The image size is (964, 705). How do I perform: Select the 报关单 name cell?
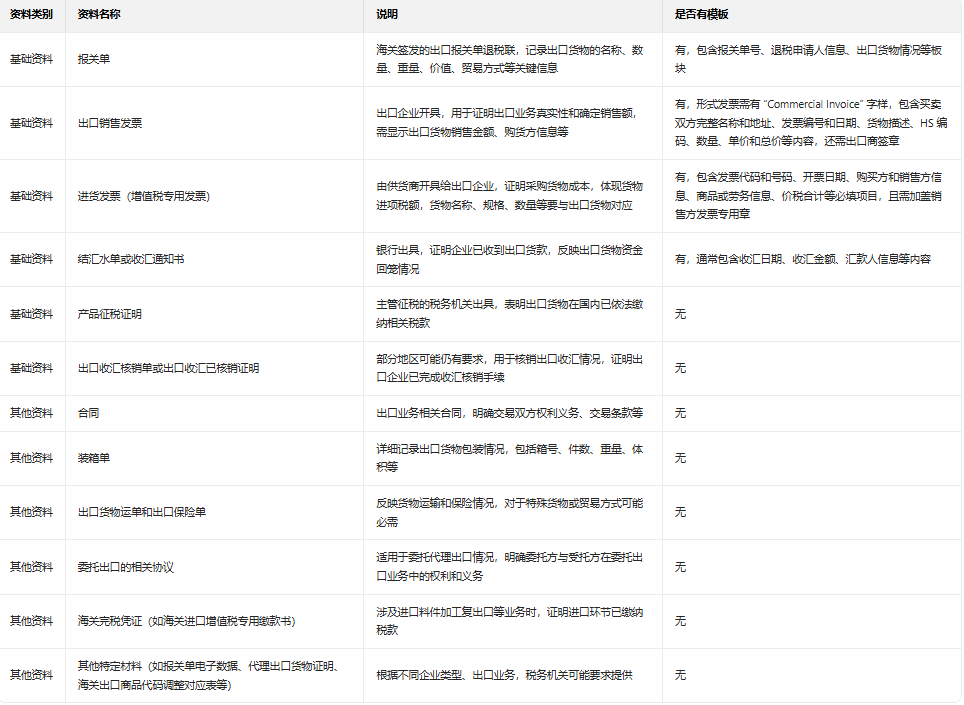pos(94,59)
